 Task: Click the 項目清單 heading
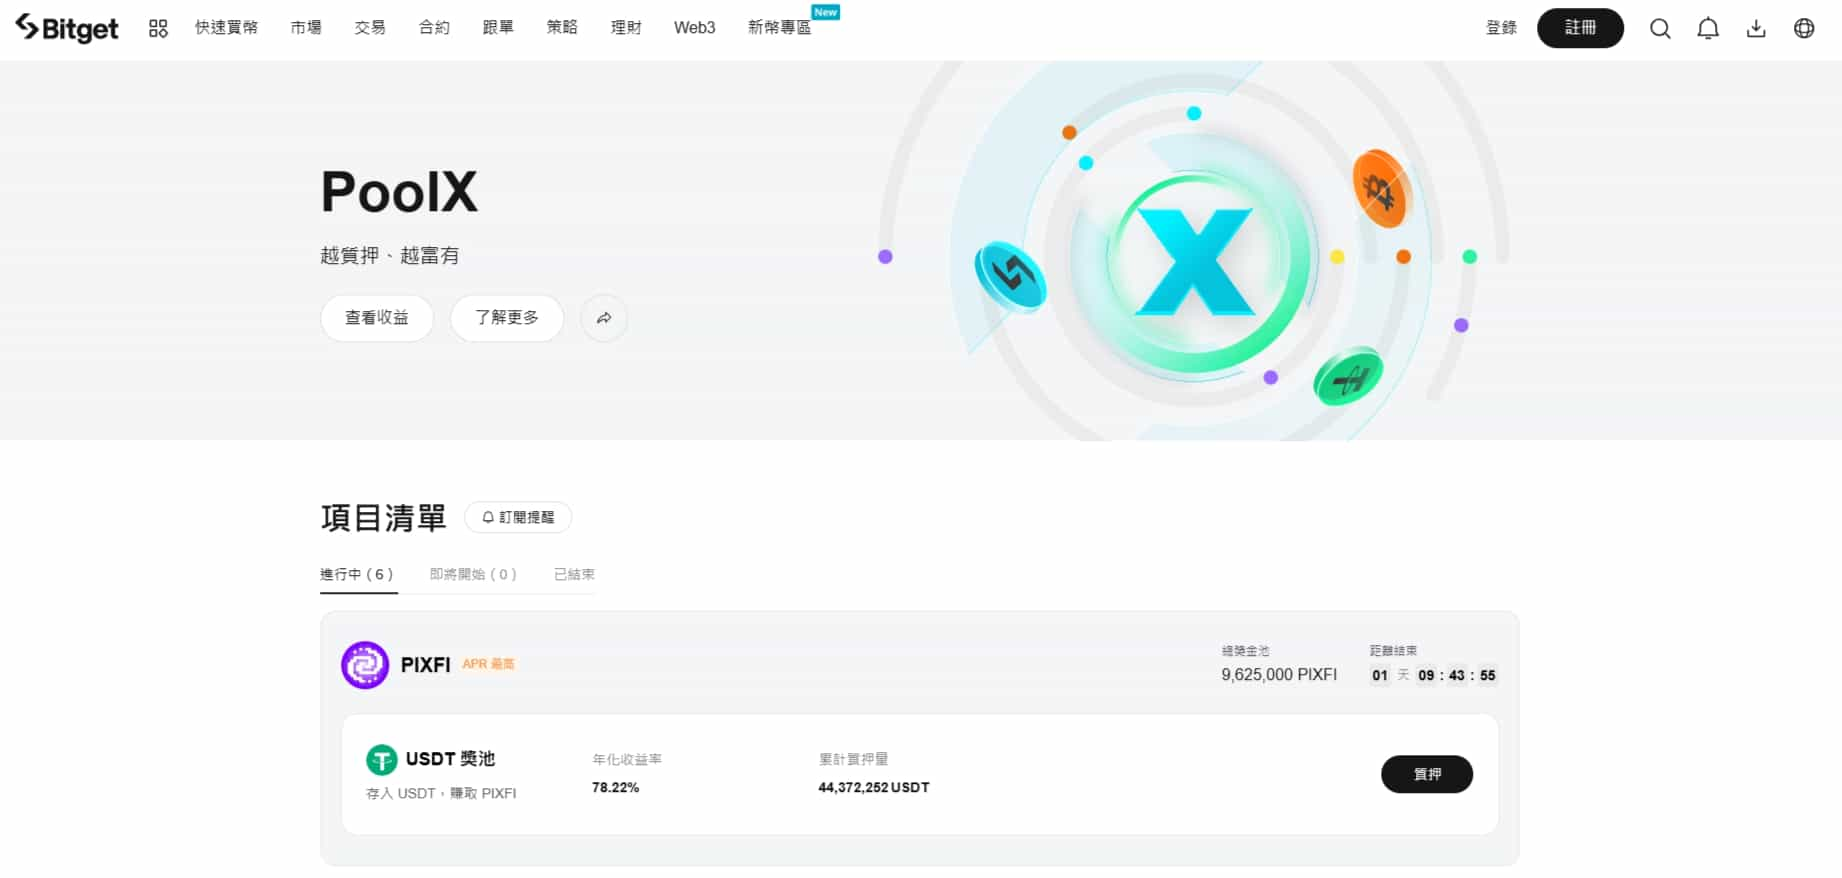tap(383, 518)
